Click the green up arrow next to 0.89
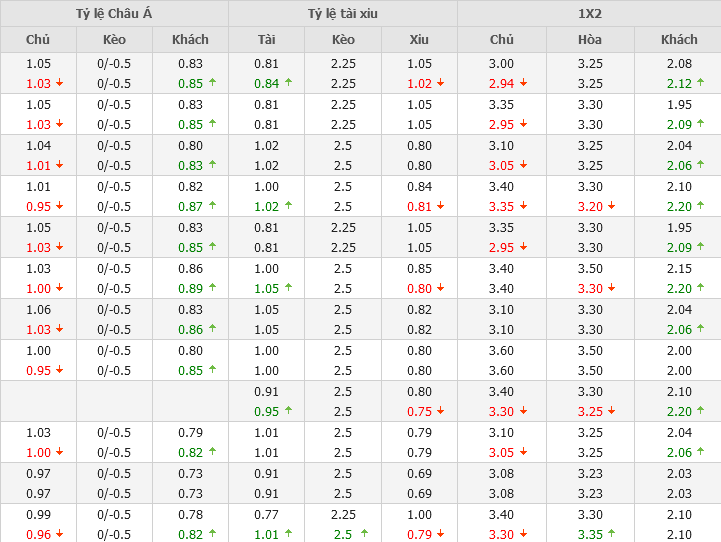Viewport: 721px width, 542px height. [x=211, y=289]
